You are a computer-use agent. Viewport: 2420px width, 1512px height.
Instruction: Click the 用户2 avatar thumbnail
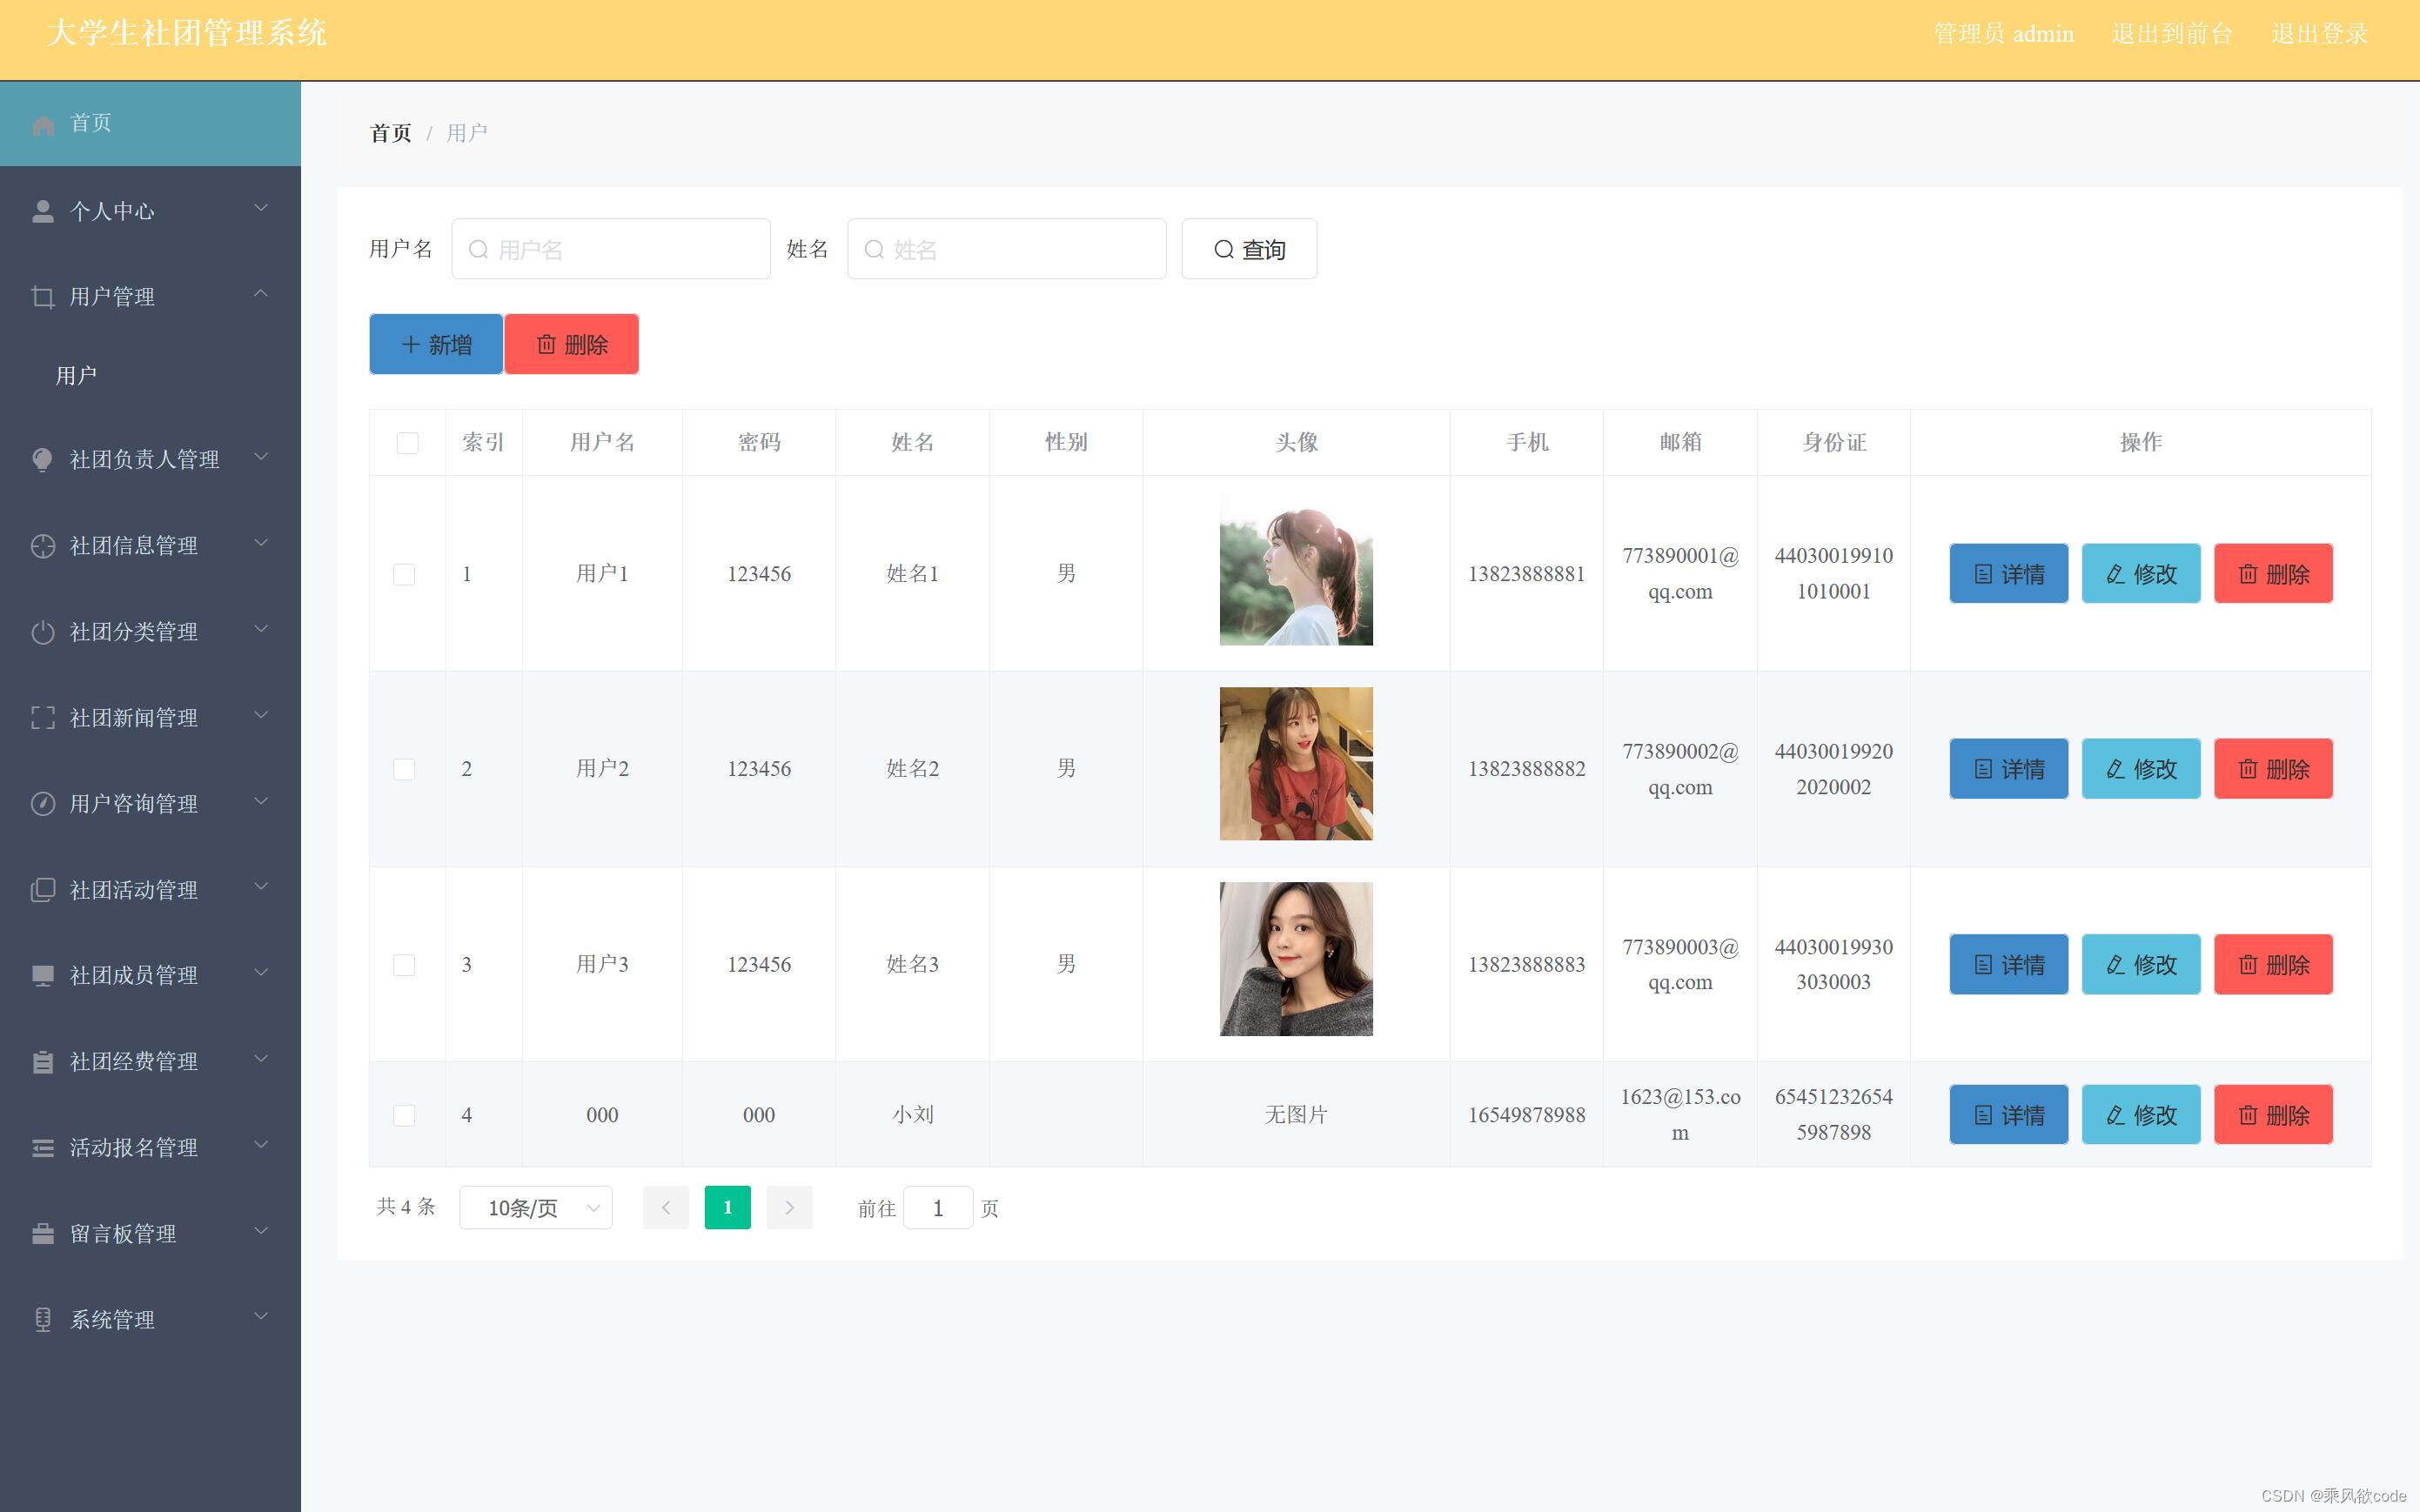(1296, 764)
